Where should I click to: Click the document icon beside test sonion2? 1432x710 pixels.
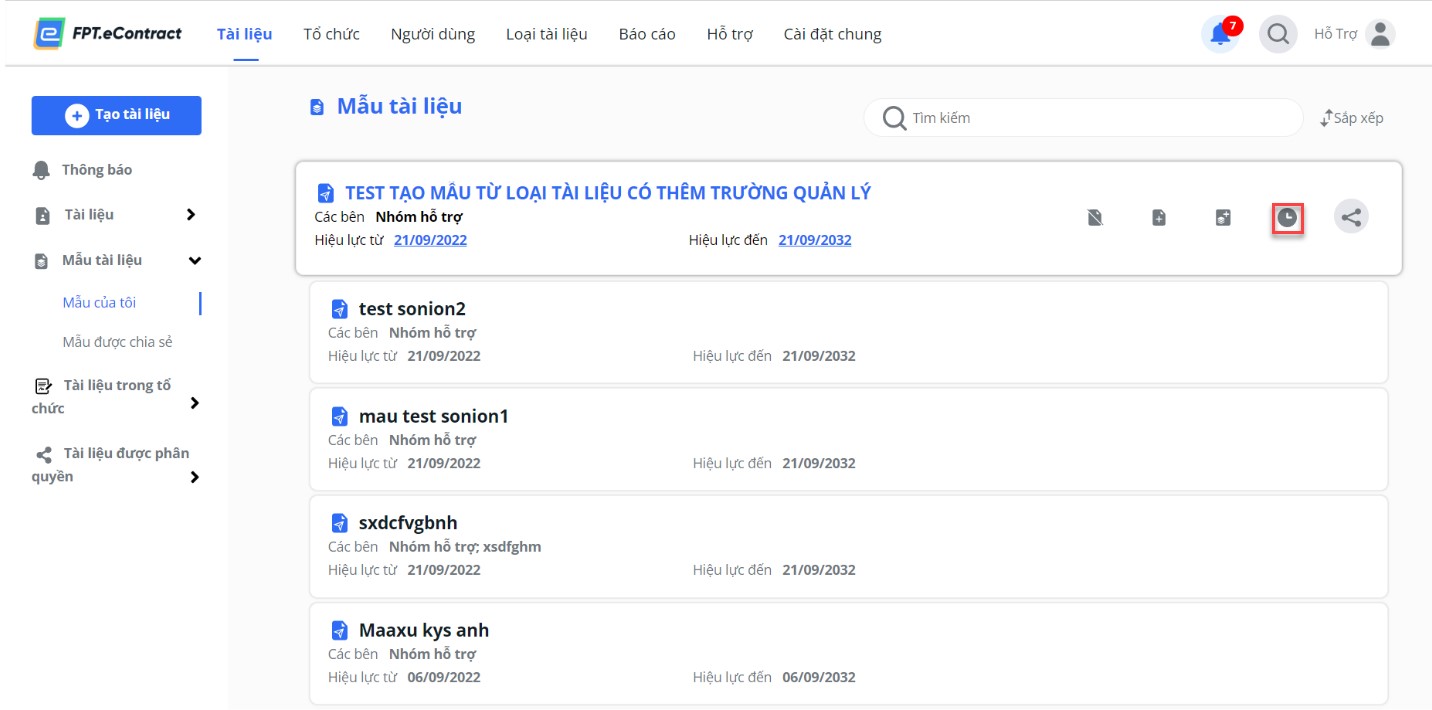coord(340,309)
